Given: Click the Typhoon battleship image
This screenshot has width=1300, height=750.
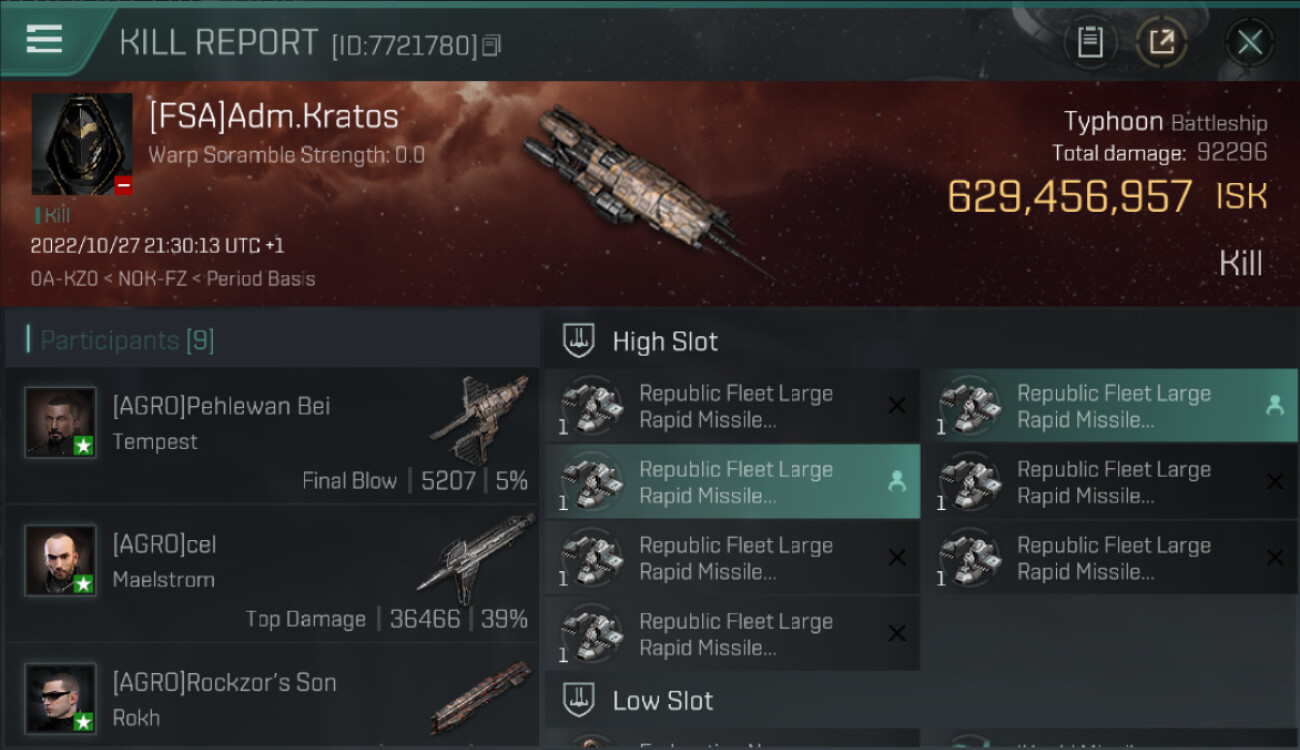Looking at the screenshot, I should (x=640, y=185).
